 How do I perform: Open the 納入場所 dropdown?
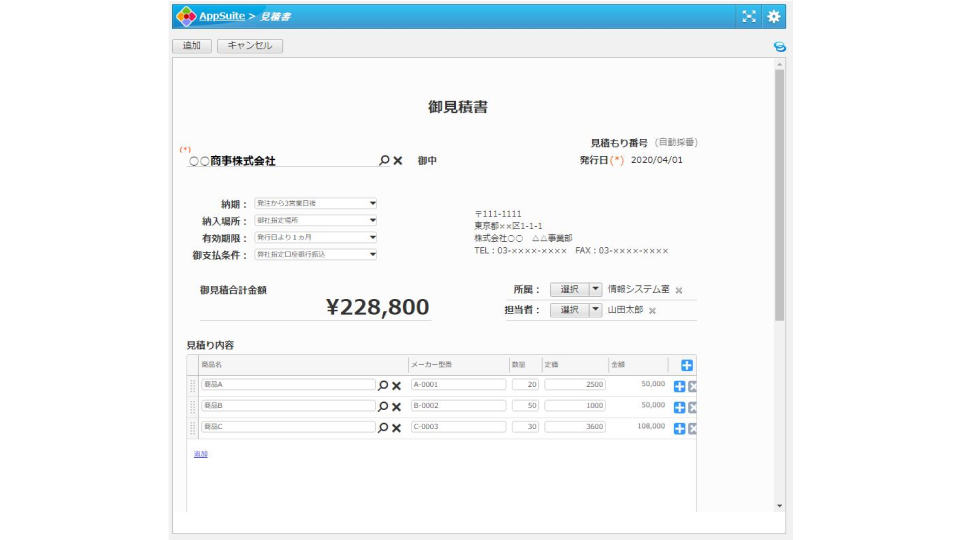(315, 220)
